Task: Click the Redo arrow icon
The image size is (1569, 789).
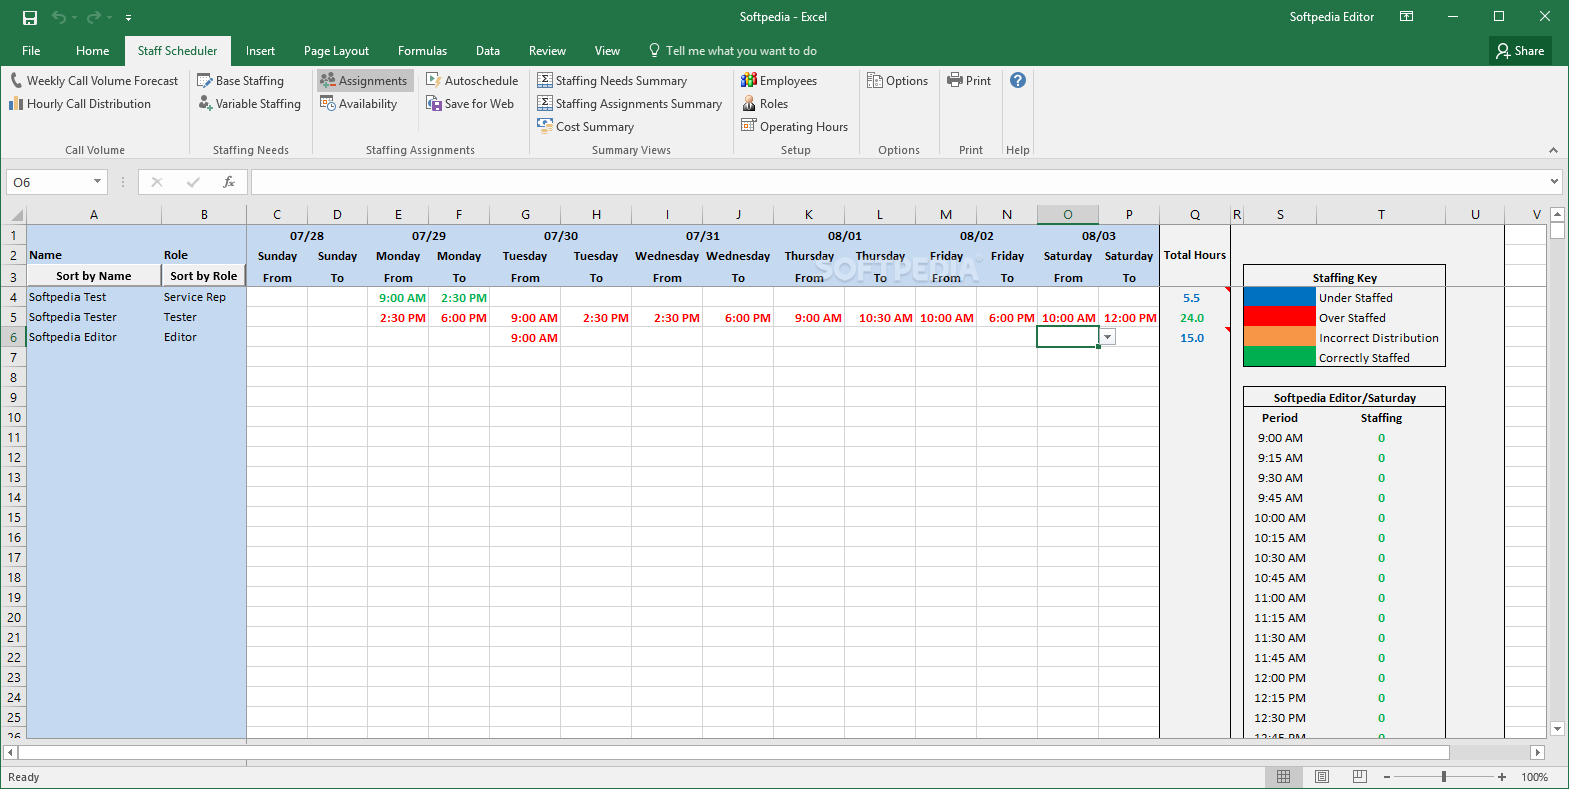Action: click(93, 17)
